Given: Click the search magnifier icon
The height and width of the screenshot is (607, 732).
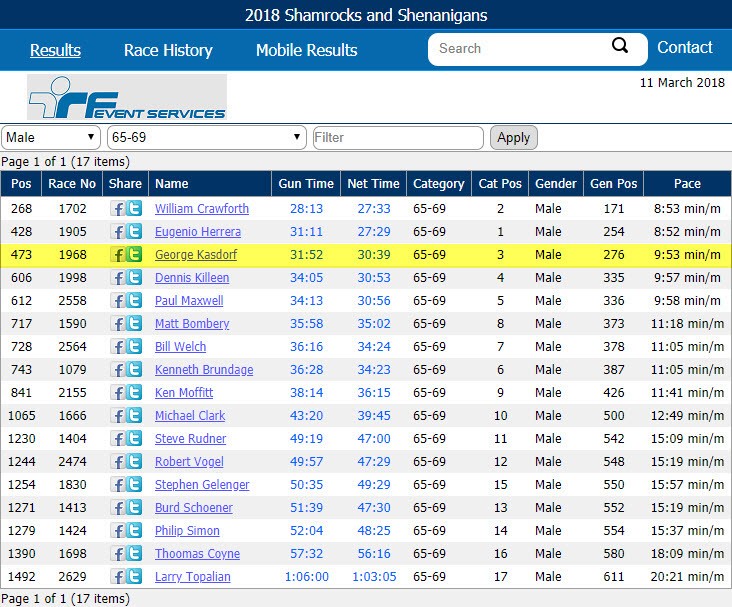Looking at the screenshot, I should tap(620, 47).
